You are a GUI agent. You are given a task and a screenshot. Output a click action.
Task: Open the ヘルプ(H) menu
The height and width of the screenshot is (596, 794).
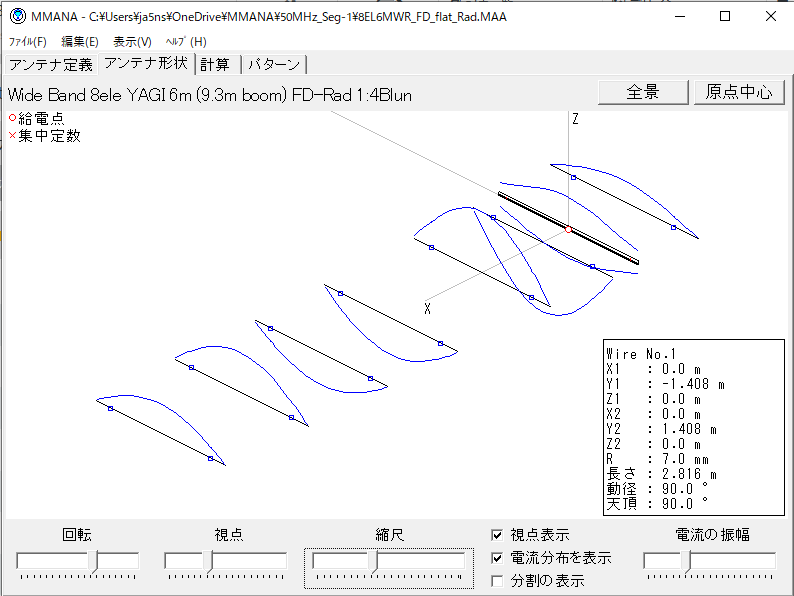pos(186,42)
